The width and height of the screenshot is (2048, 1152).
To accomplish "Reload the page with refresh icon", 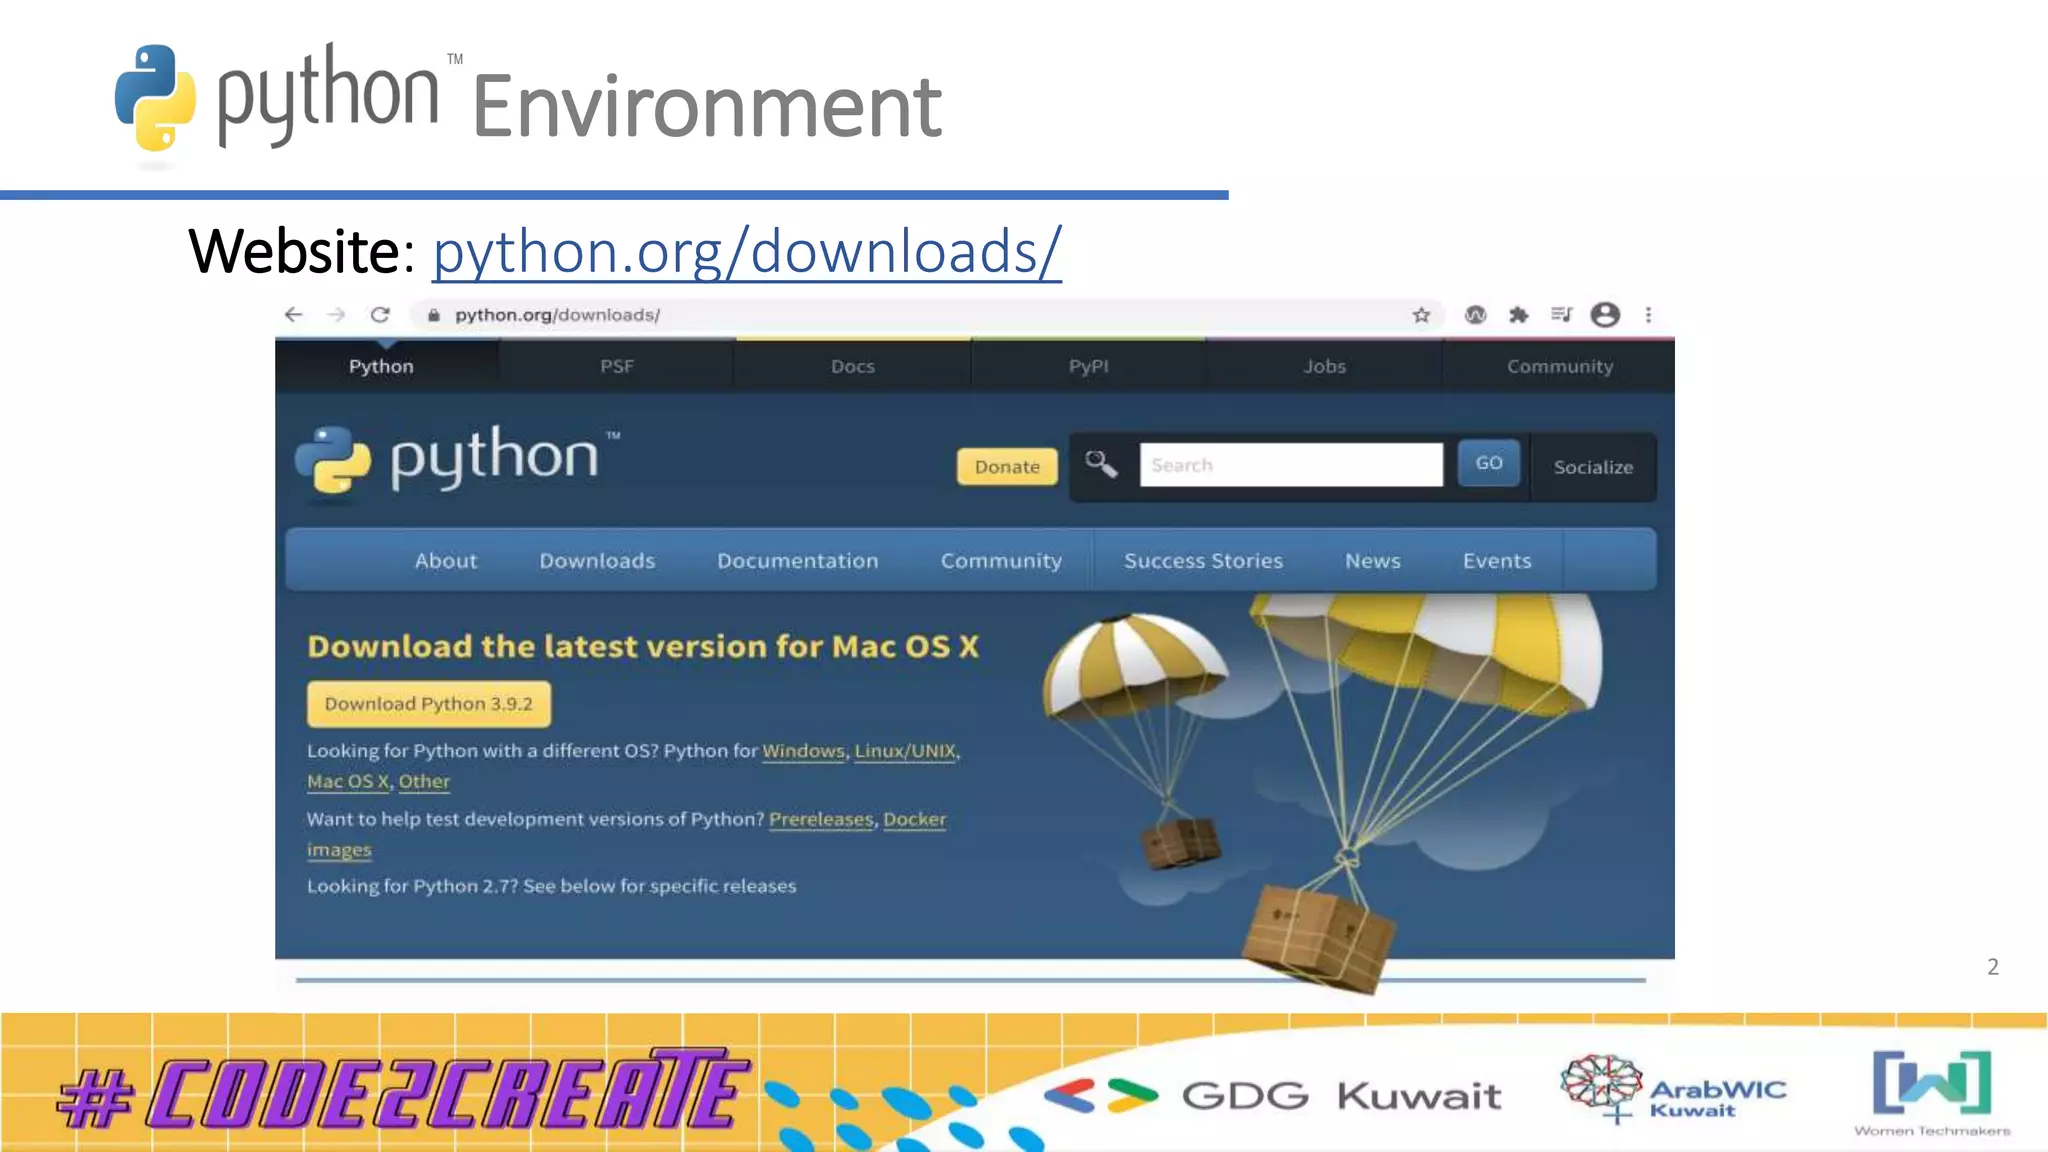I will [380, 315].
